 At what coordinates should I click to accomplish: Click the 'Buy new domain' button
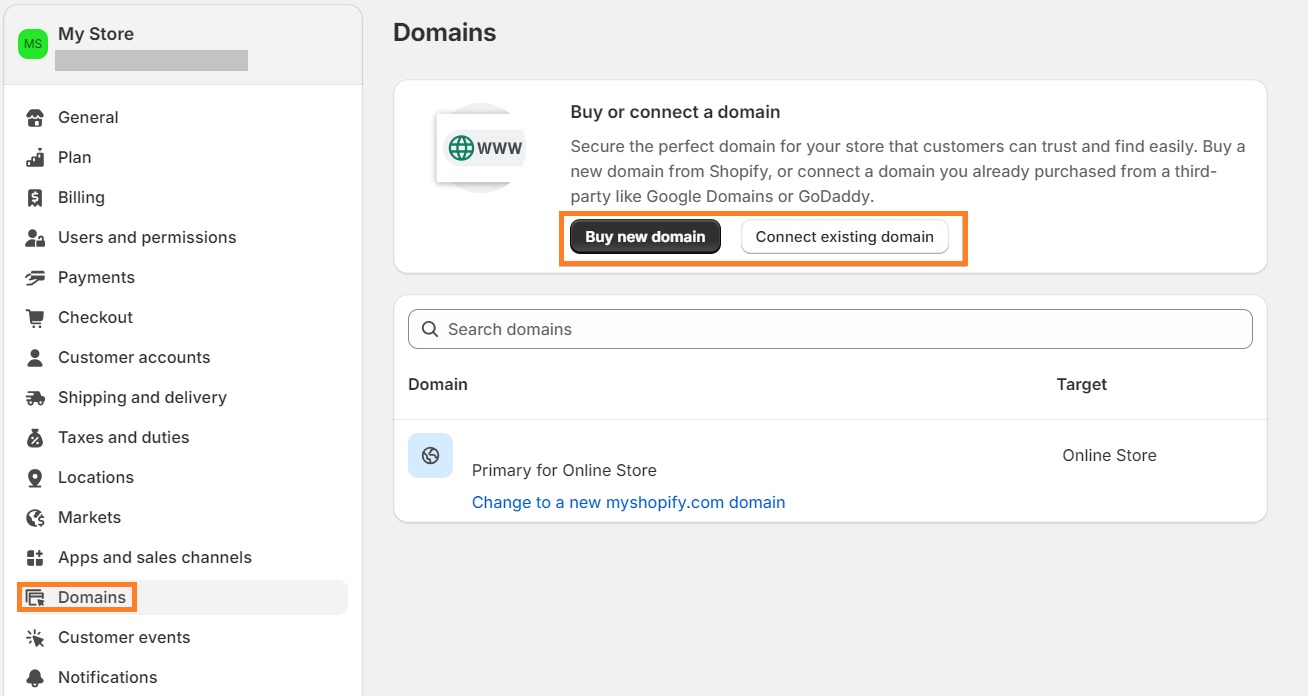644,236
